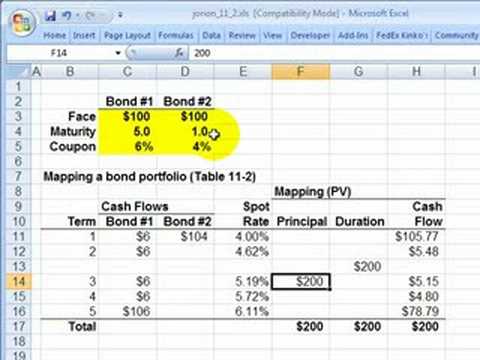The height and width of the screenshot is (360, 480).
Task: Click cash flow $105.77 cell
Action: click(x=416, y=236)
